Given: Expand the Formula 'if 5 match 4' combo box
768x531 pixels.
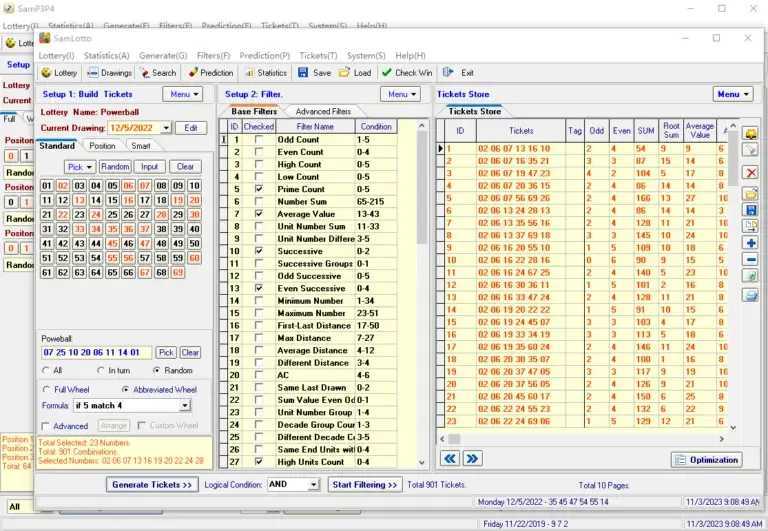Looking at the screenshot, I should coord(185,406).
